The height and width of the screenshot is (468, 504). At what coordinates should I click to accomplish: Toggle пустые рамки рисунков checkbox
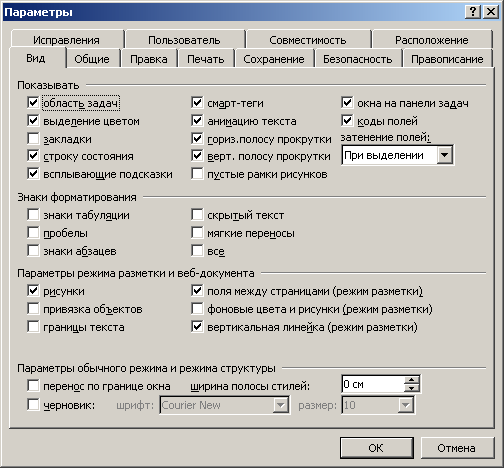[197, 174]
